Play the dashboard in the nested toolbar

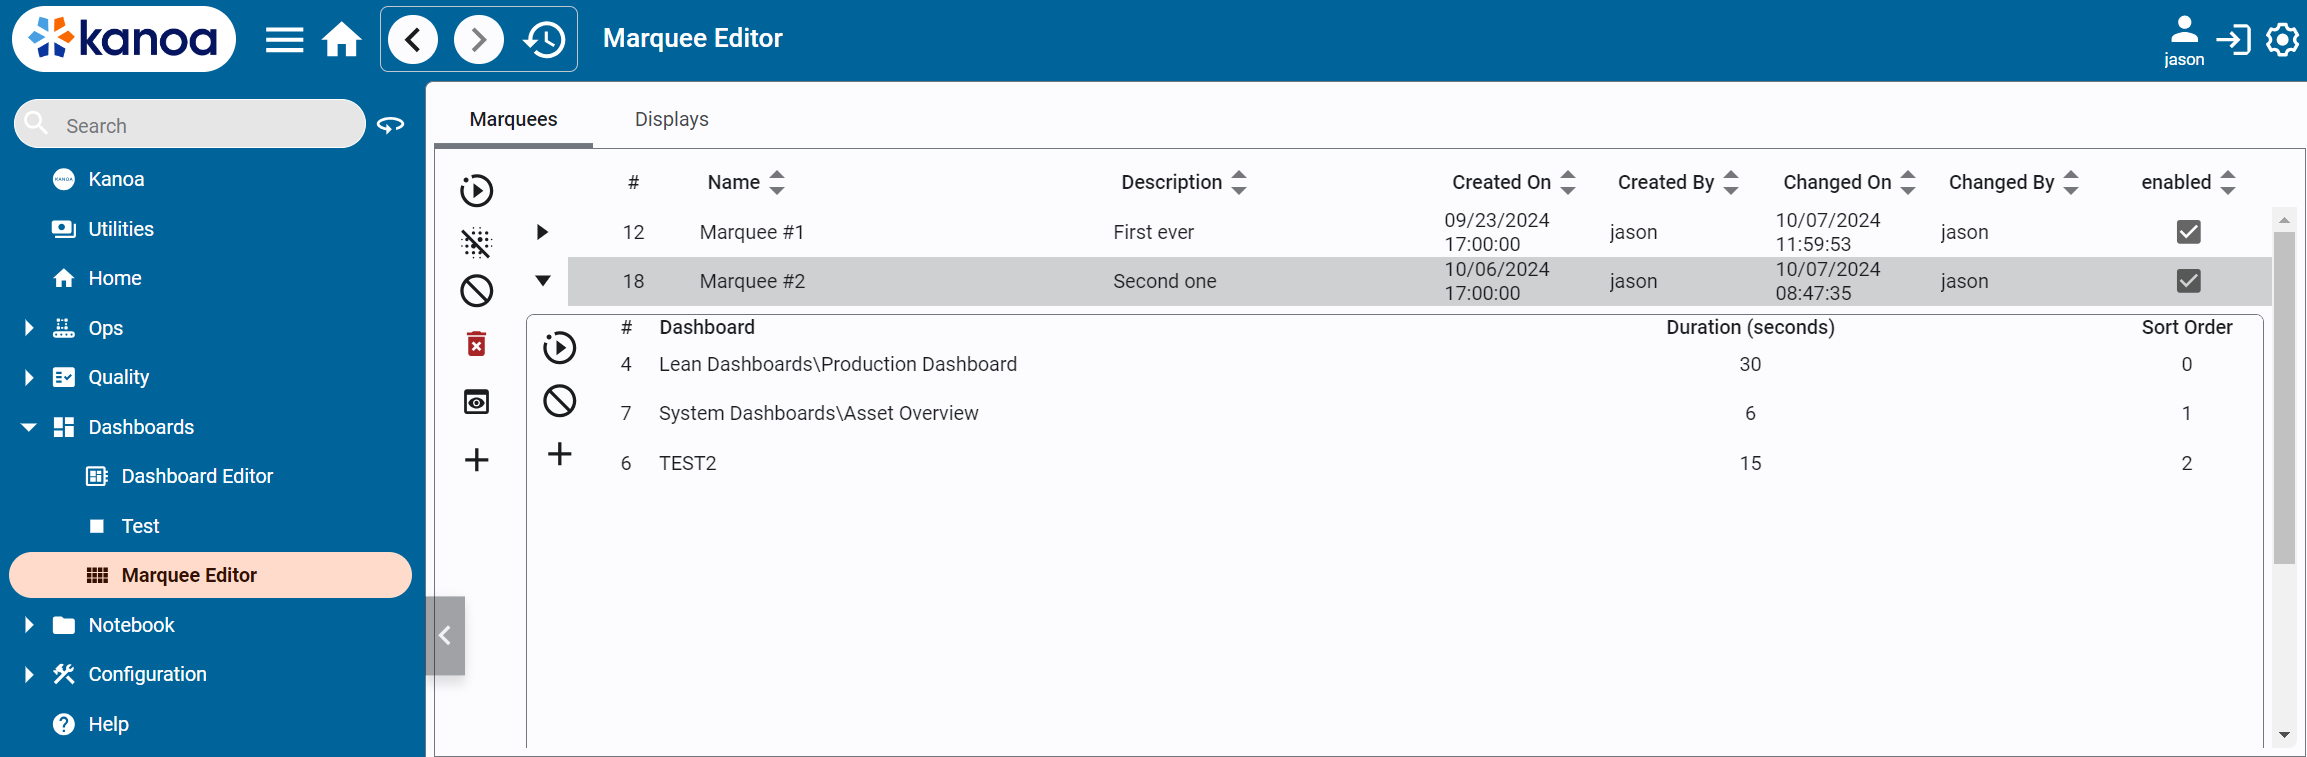point(560,348)
